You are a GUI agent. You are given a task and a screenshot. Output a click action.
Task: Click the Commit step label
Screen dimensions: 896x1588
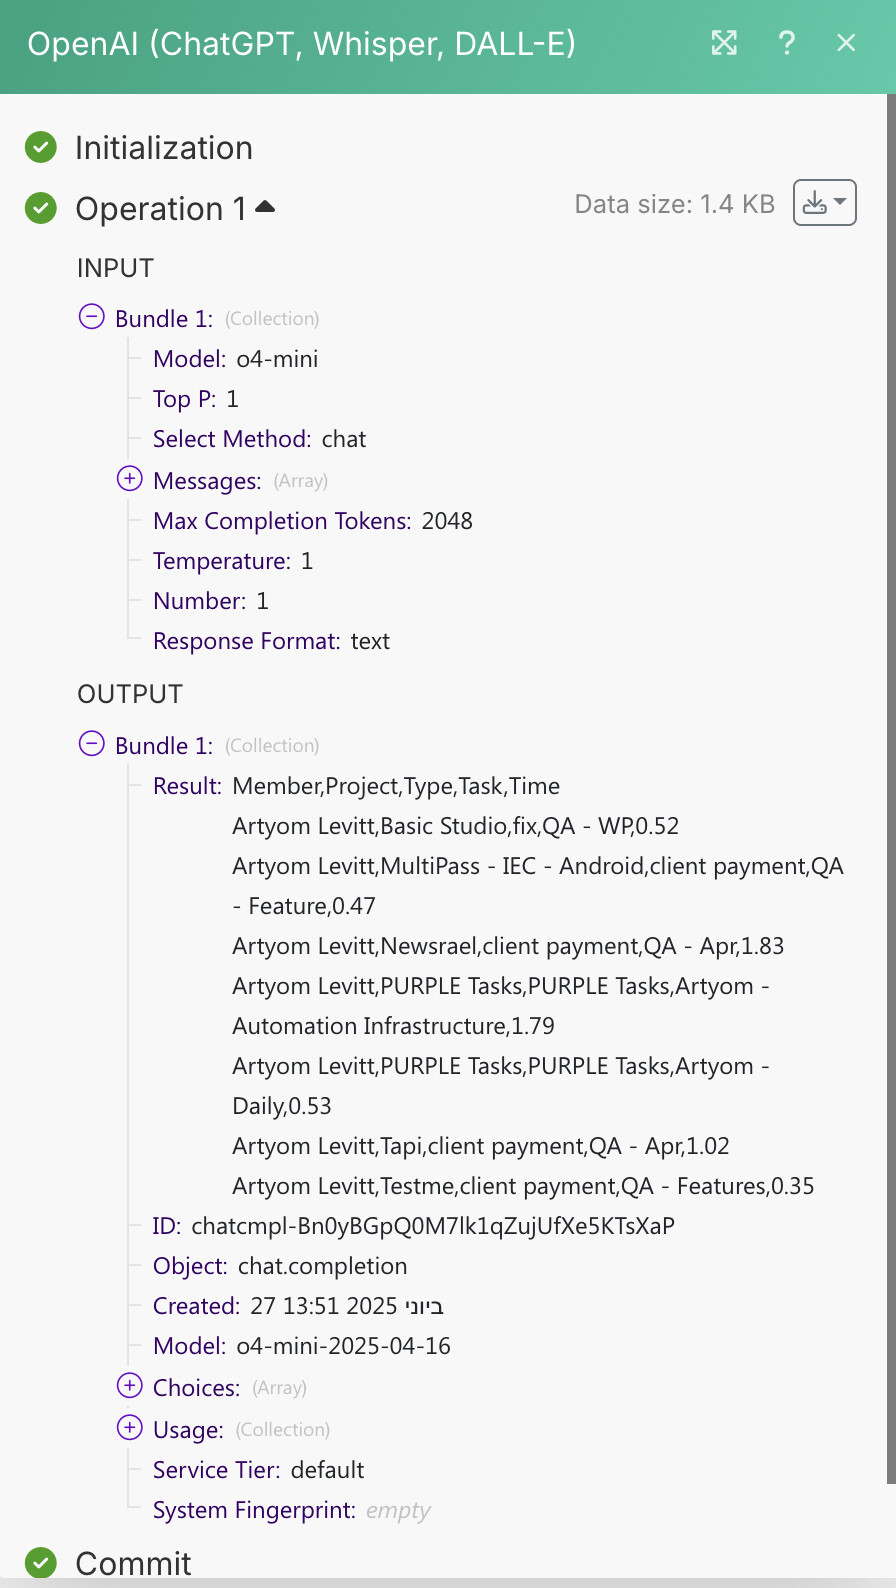(133, 1563)
